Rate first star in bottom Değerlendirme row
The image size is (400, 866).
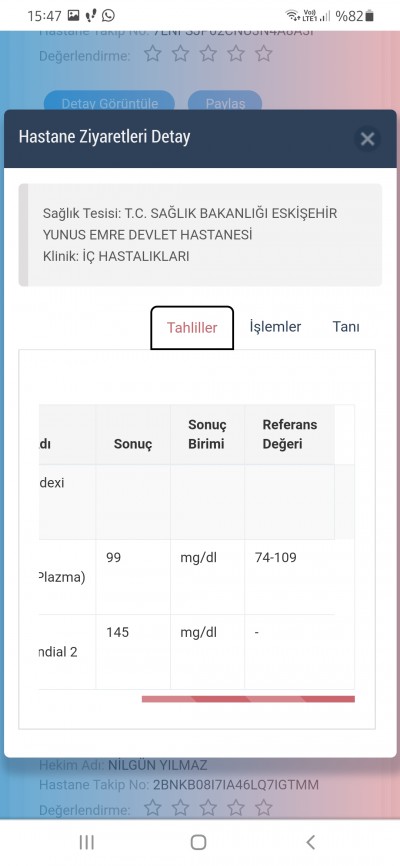[x=152, y=808]
